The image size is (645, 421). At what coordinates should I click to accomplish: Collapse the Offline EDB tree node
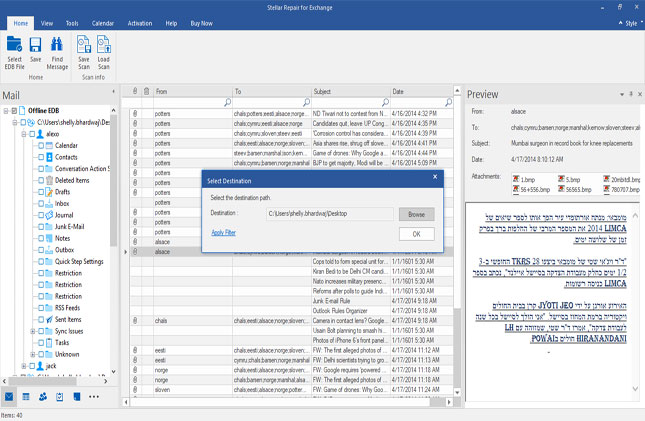coord(6,111)
